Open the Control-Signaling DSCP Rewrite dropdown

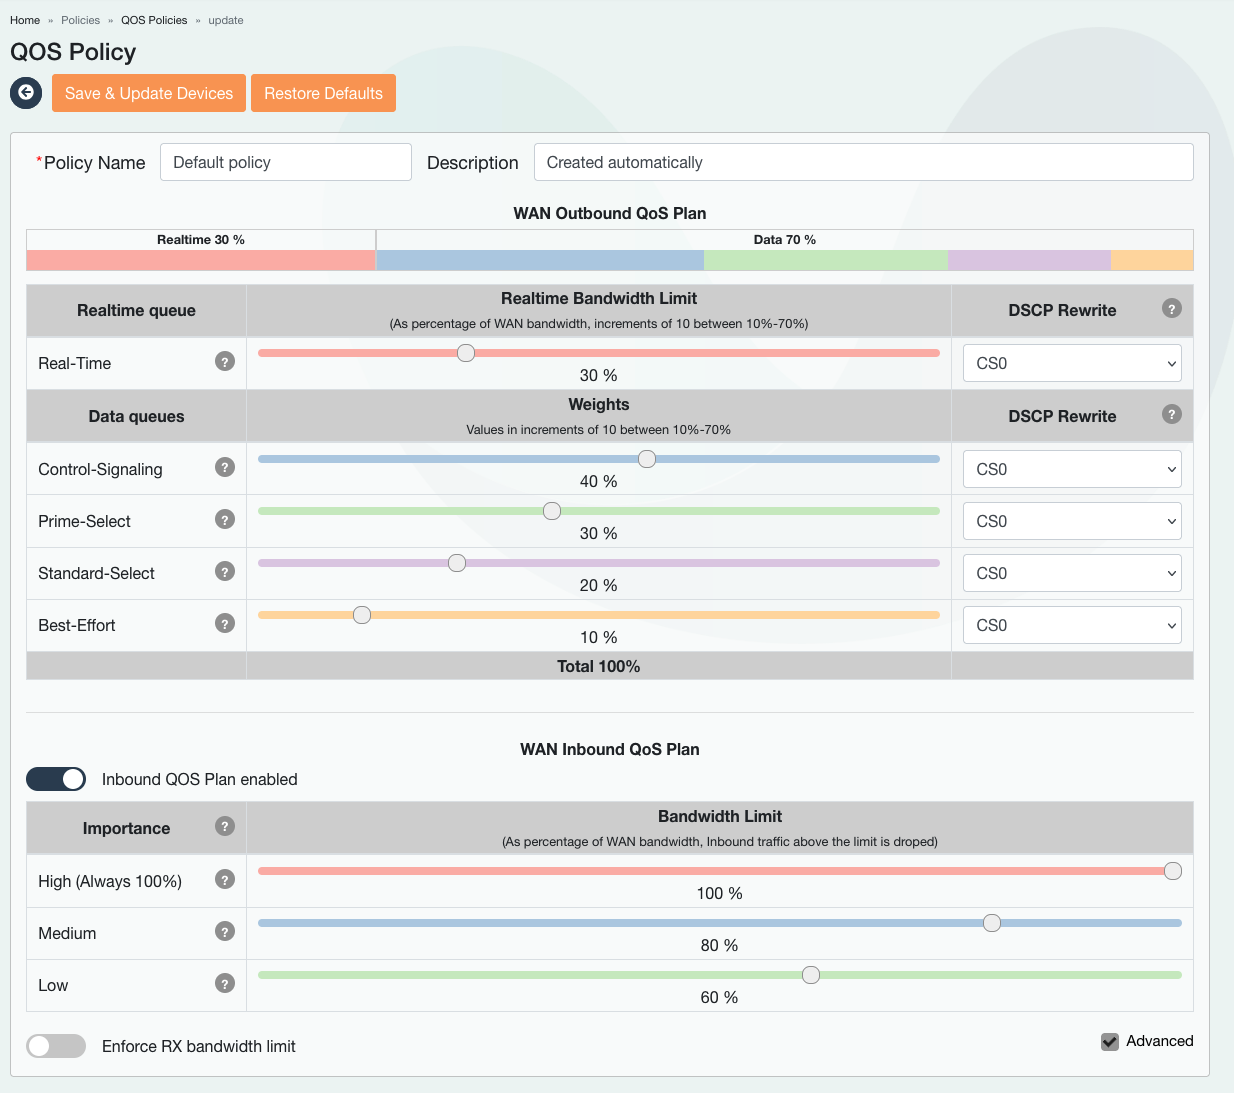1072,469
